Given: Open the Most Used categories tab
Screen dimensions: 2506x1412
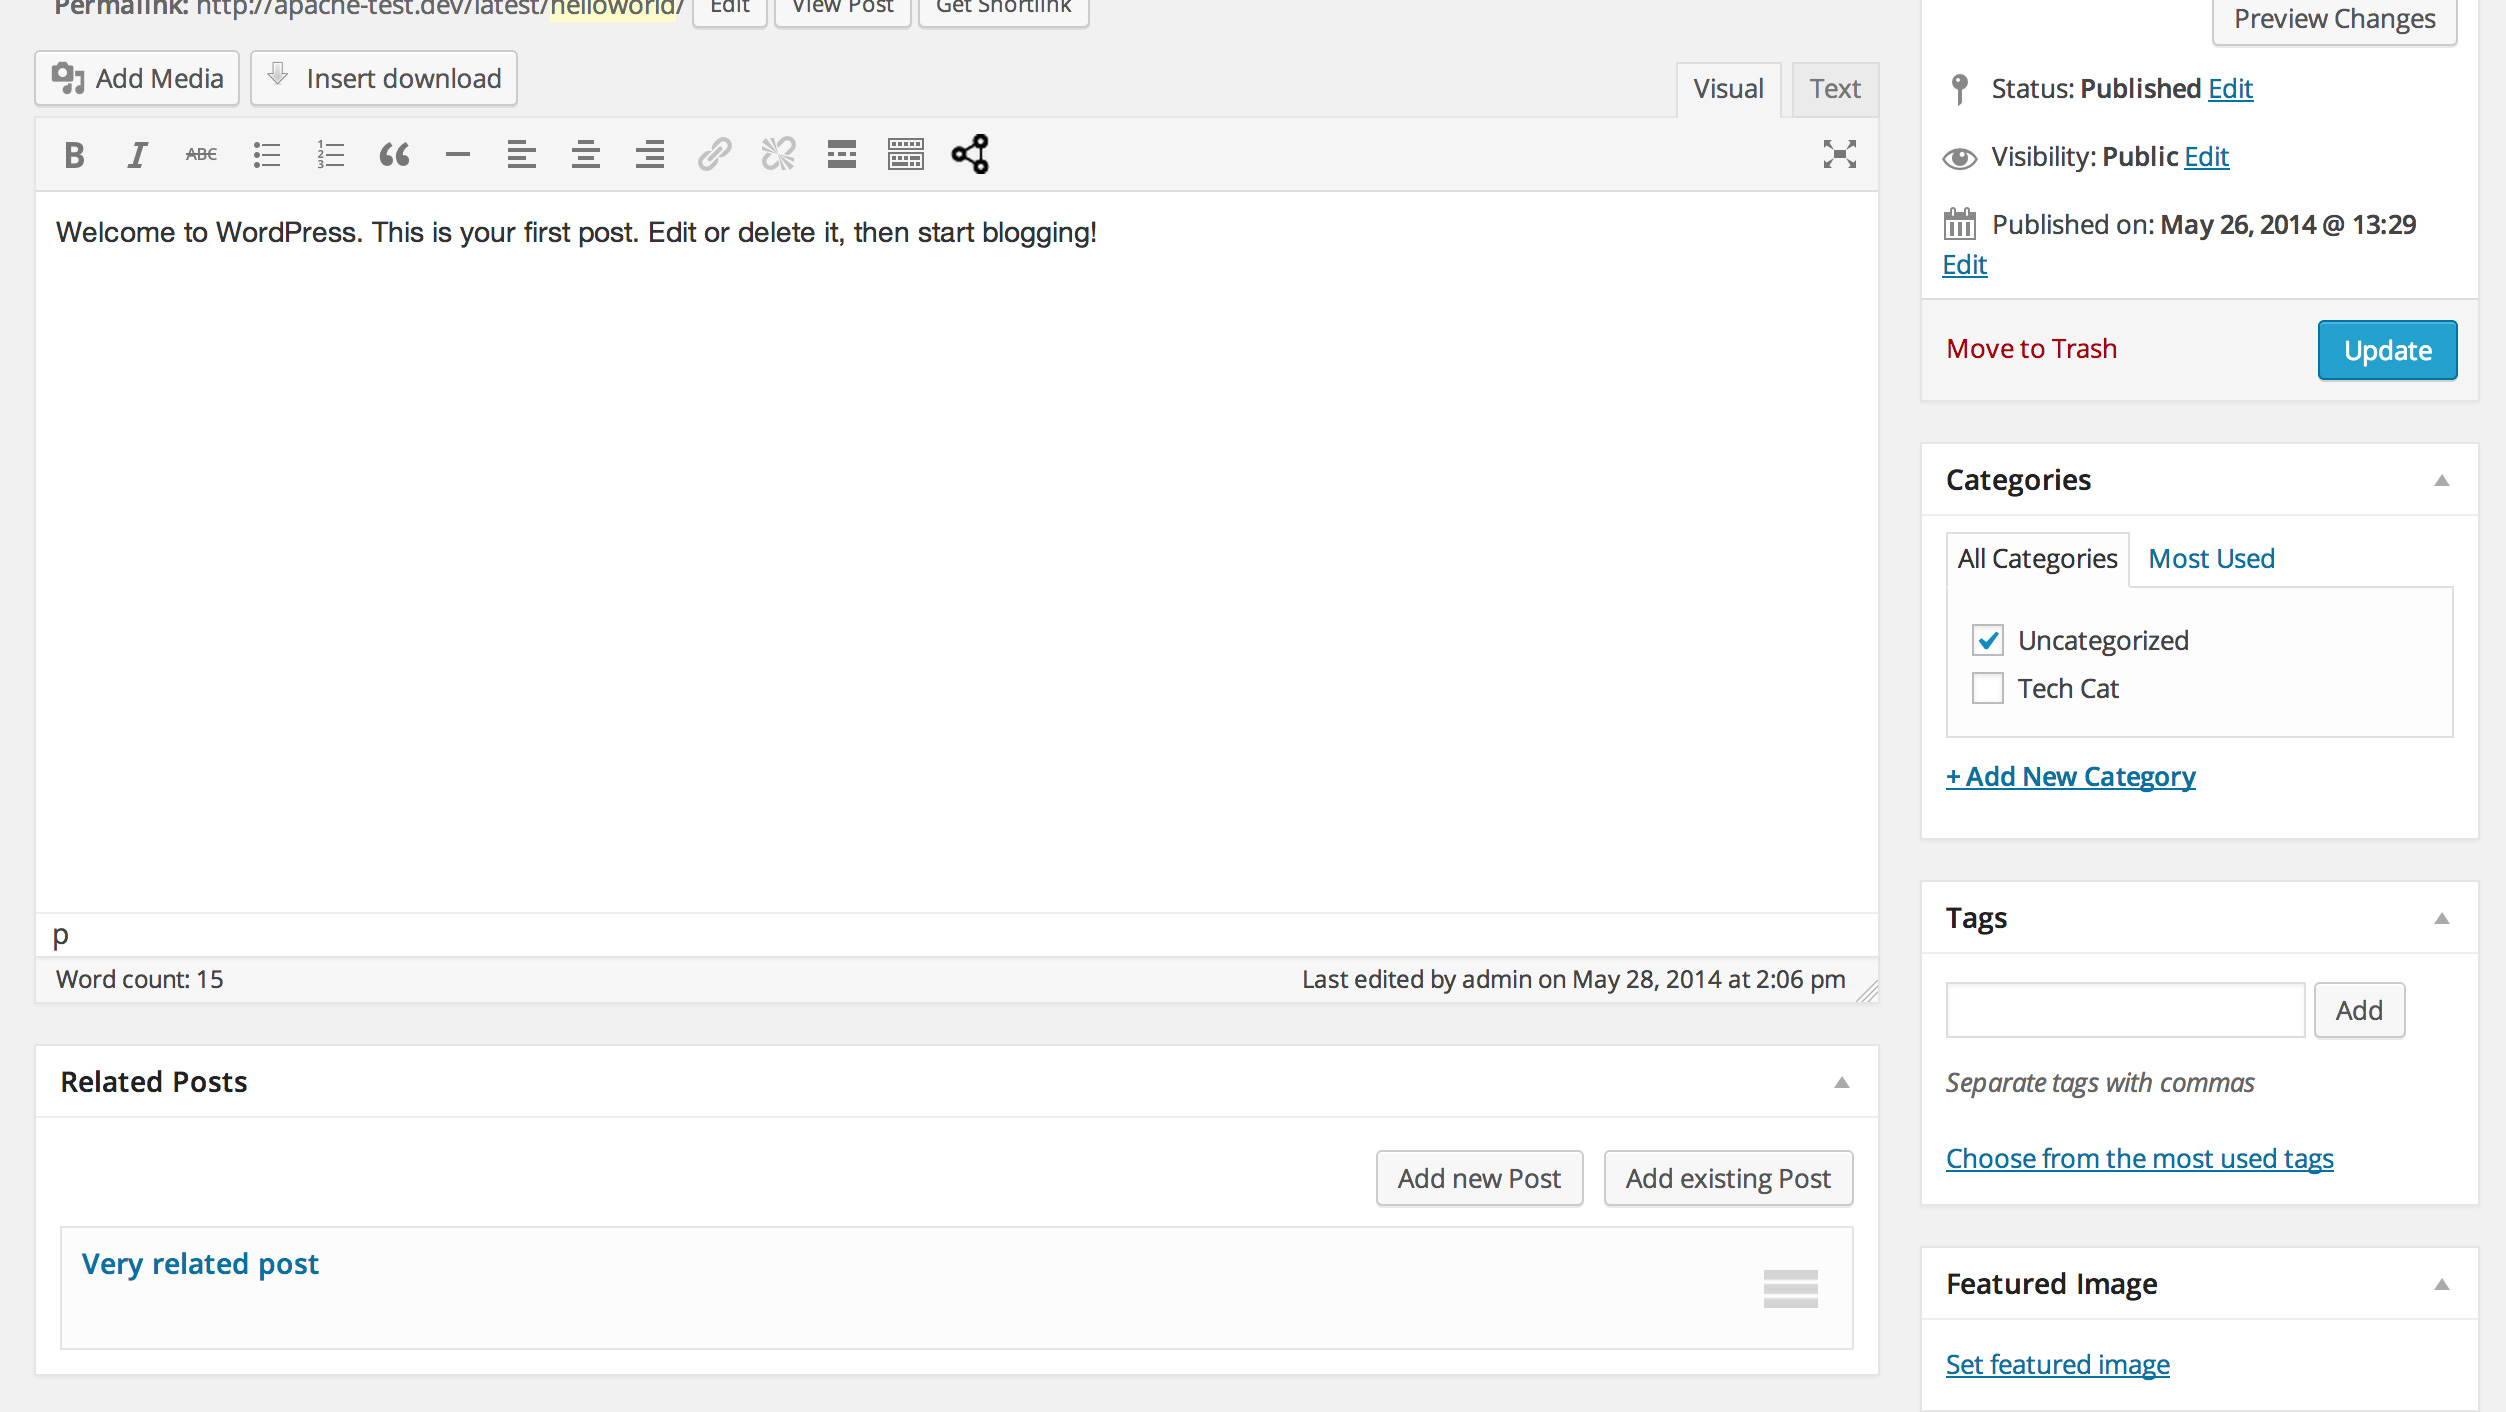Looking at the screenshot, I should (x=2211, y=559).
